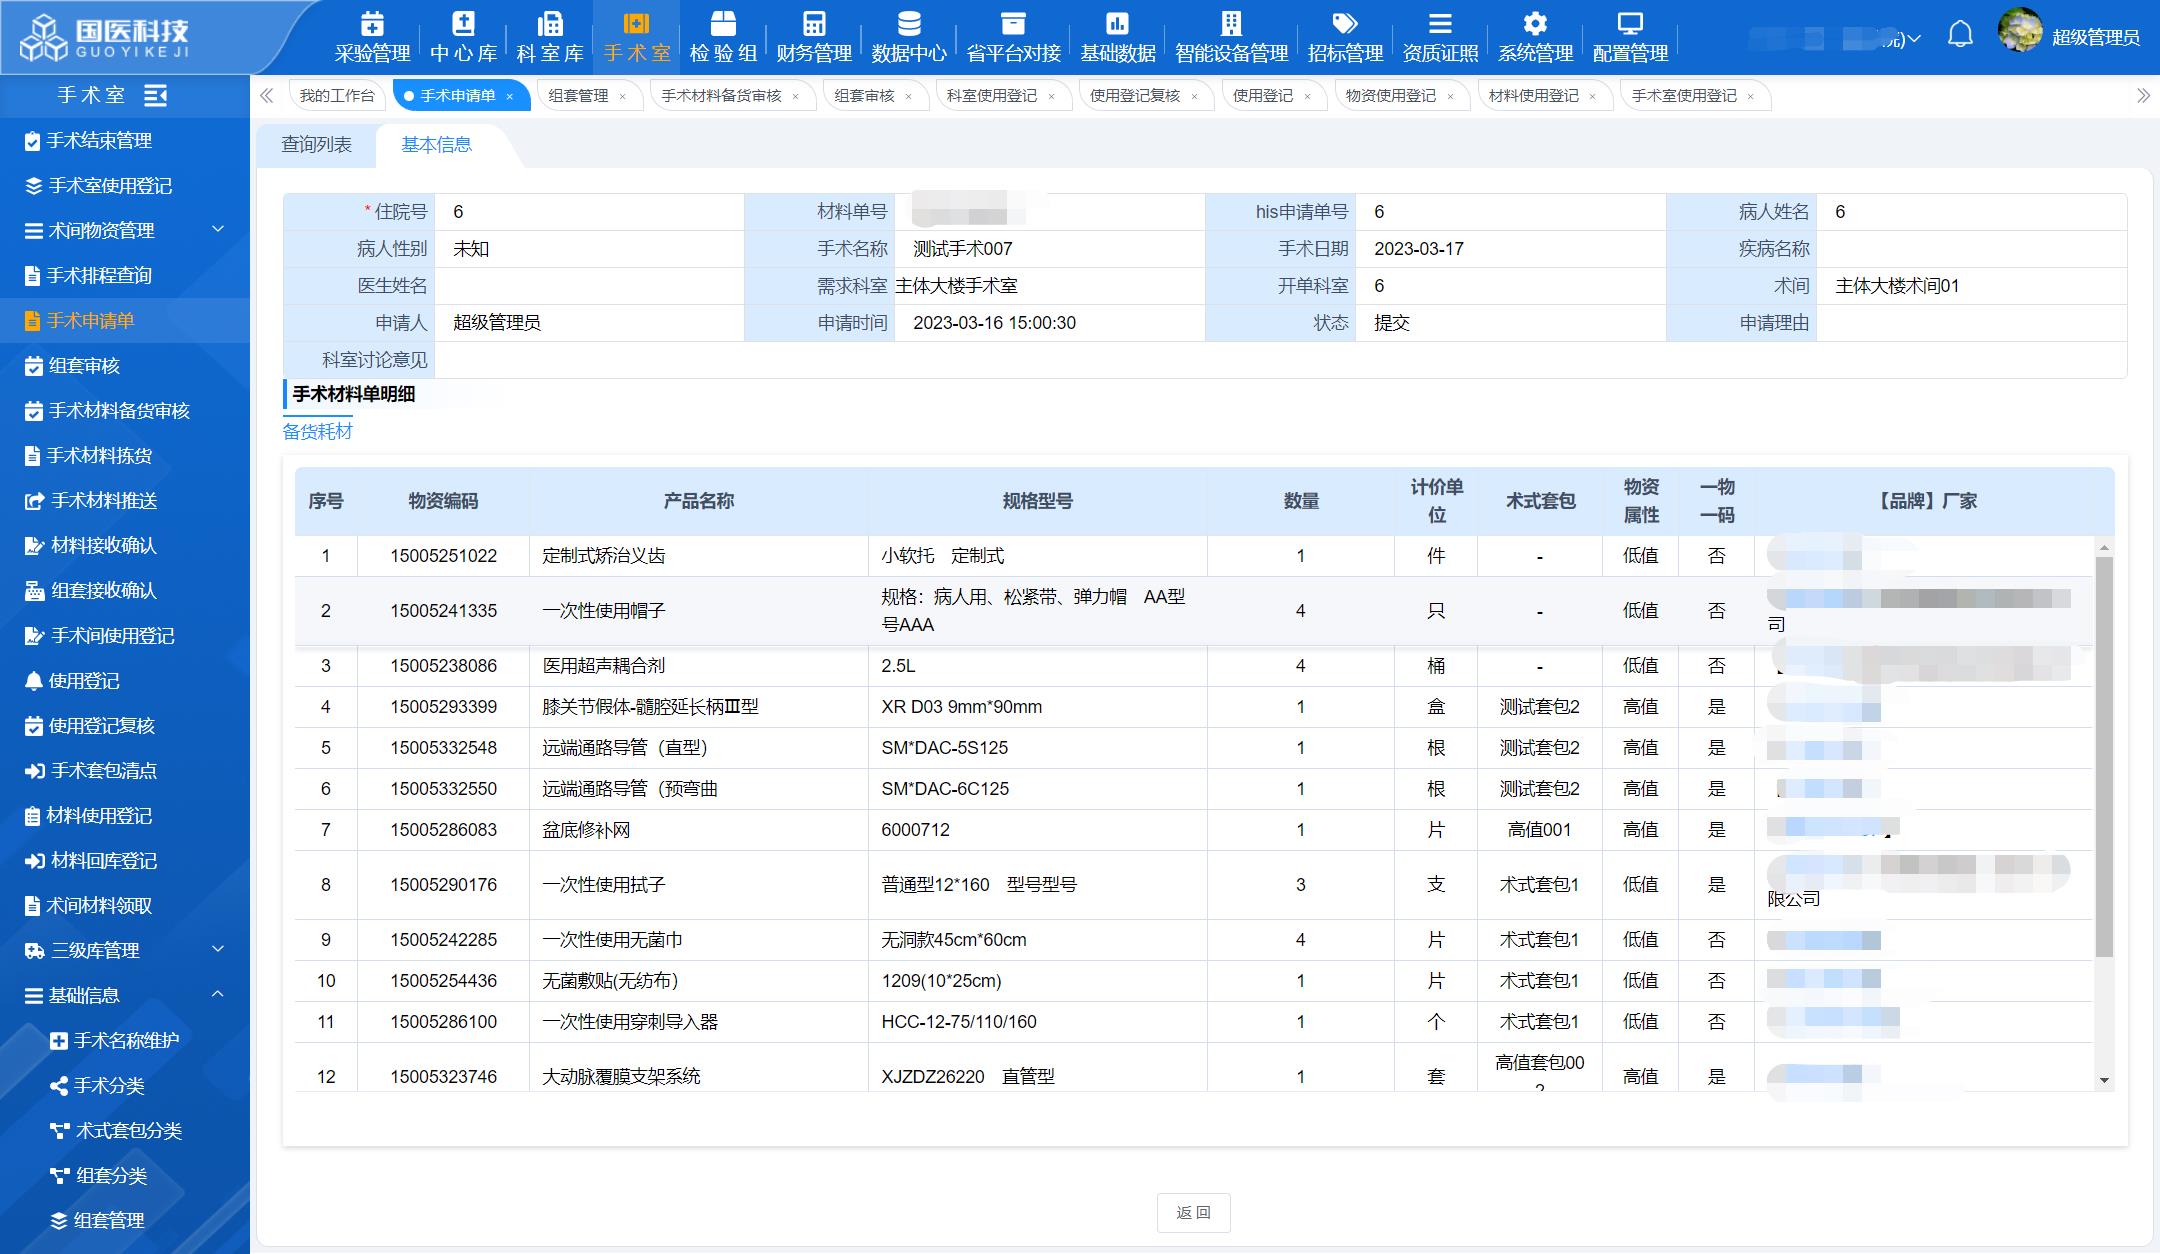
Task: Open 数据中心 database icon
Action: [908, 24]
